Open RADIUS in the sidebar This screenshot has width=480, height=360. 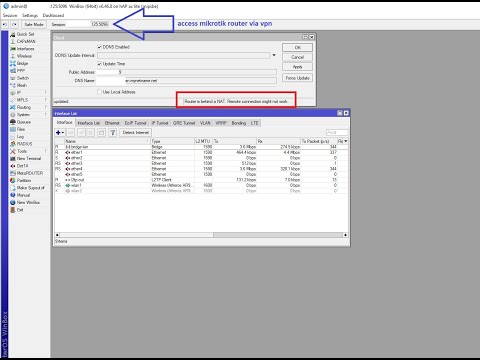click(24, 144)
